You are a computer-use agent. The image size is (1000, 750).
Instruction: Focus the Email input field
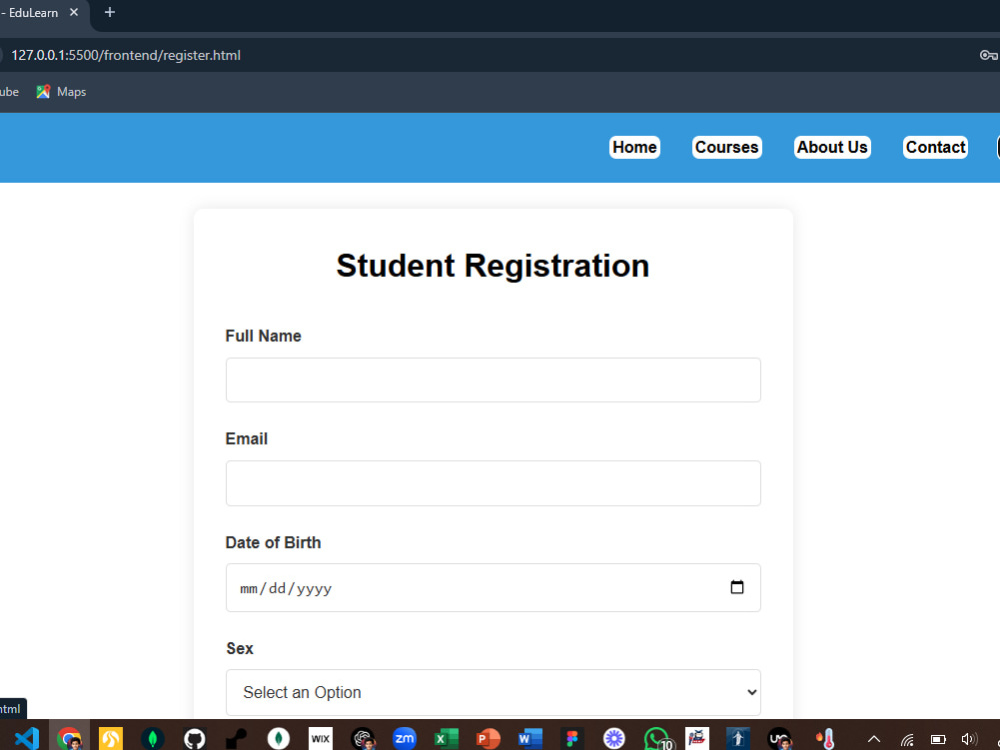(x=493, y=483)
